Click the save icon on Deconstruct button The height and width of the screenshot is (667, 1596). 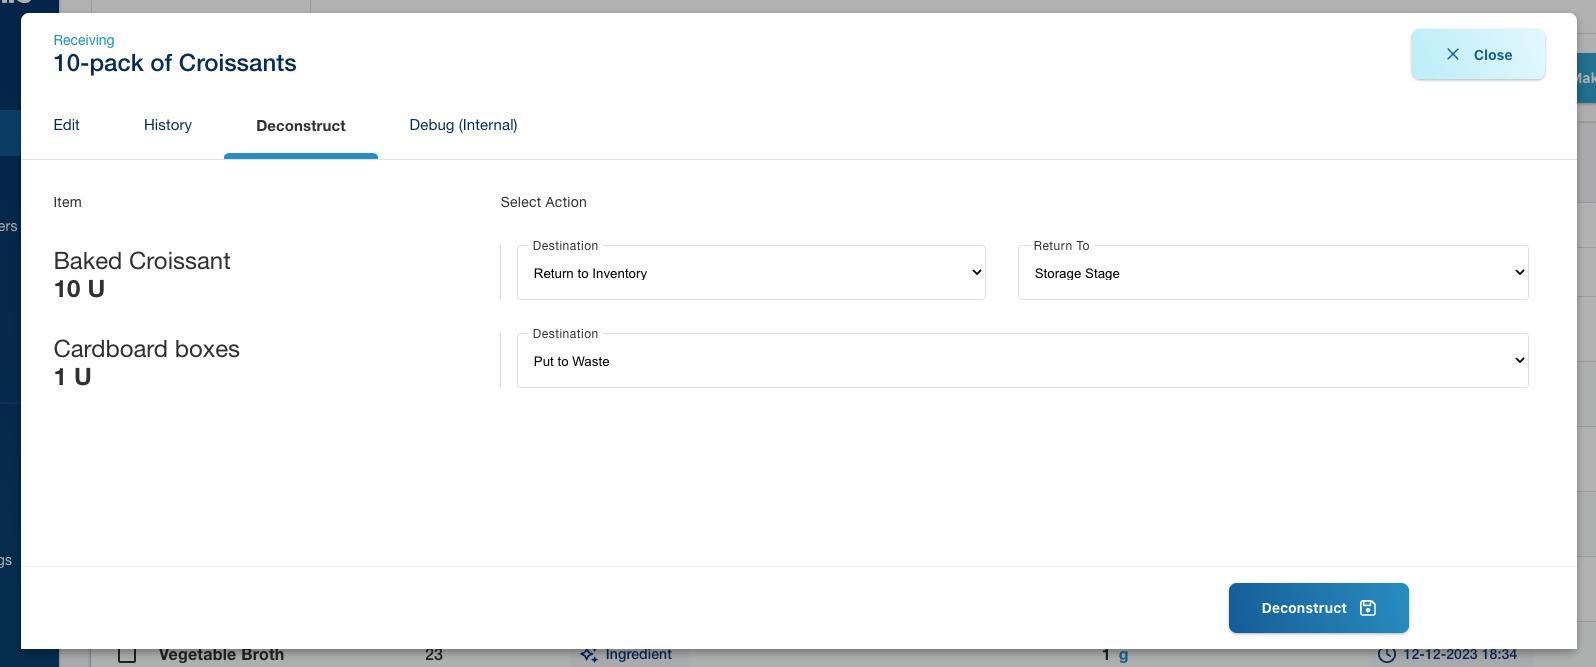click(x=1368, y=608)
